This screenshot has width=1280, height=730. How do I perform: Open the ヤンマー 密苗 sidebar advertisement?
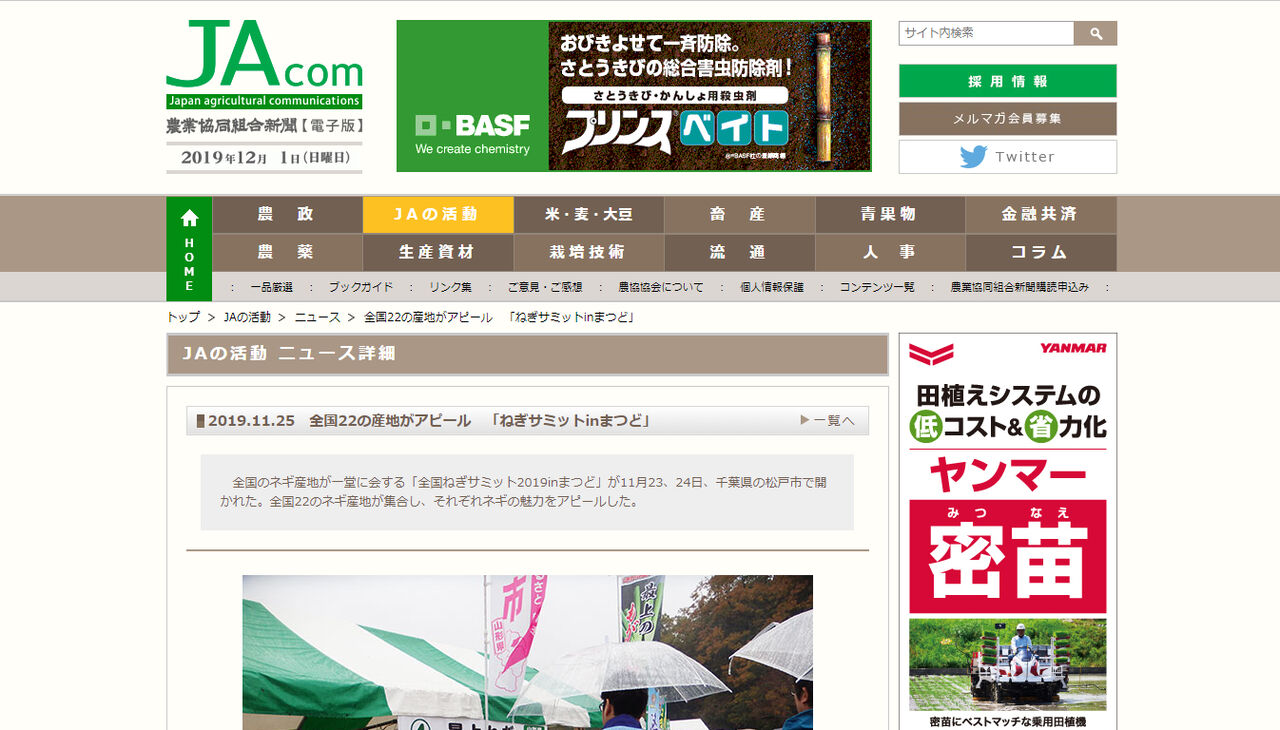[x=1007, y=531]
